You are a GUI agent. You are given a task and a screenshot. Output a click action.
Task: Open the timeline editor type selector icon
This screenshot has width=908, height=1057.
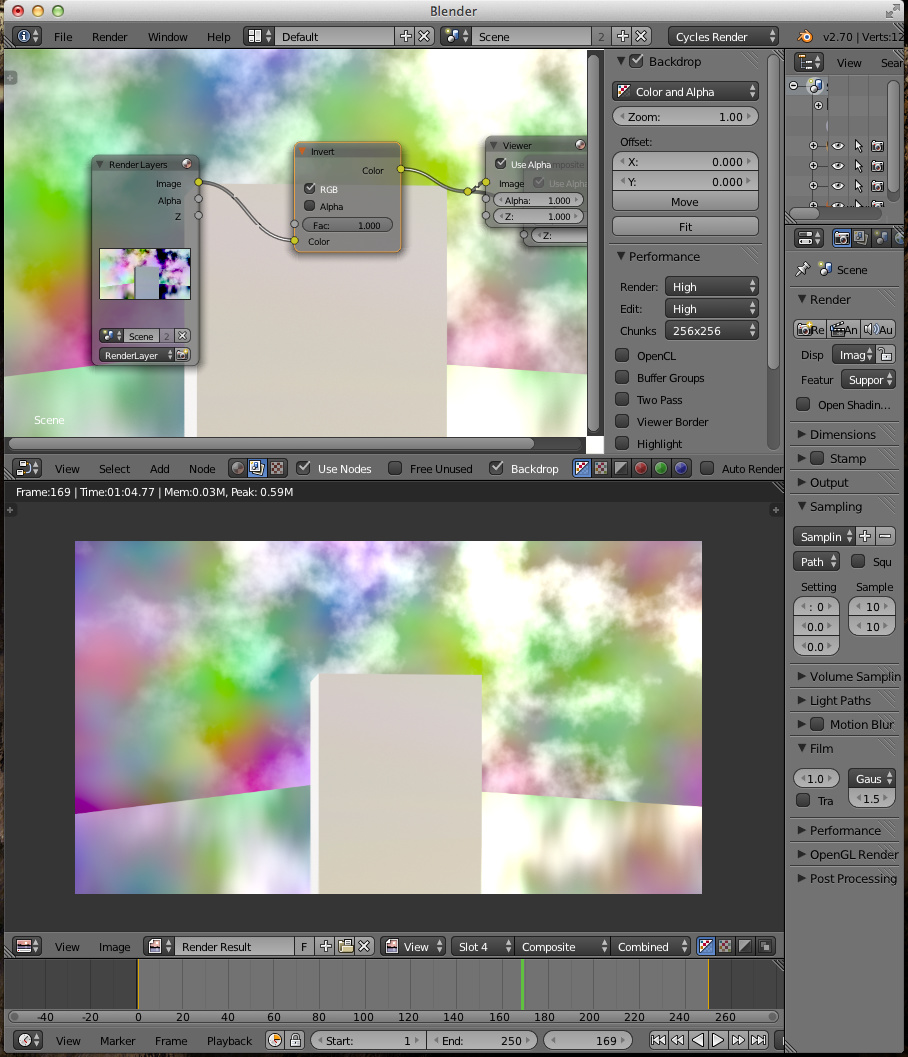[28, 1040]
